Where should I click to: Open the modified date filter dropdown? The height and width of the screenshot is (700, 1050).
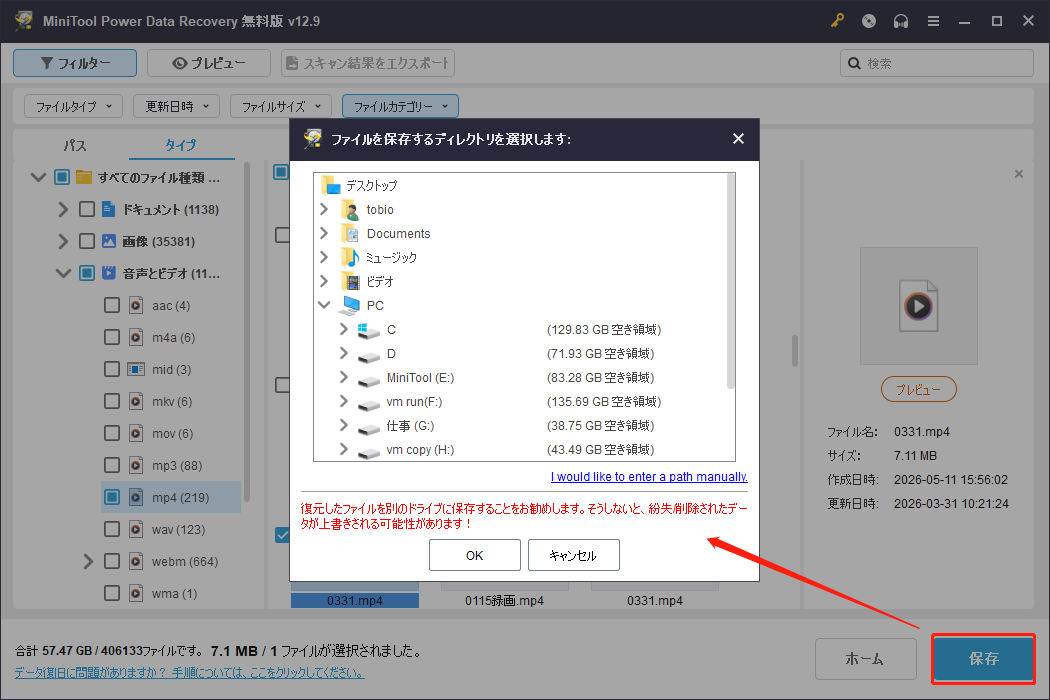(x=177, y=106)
